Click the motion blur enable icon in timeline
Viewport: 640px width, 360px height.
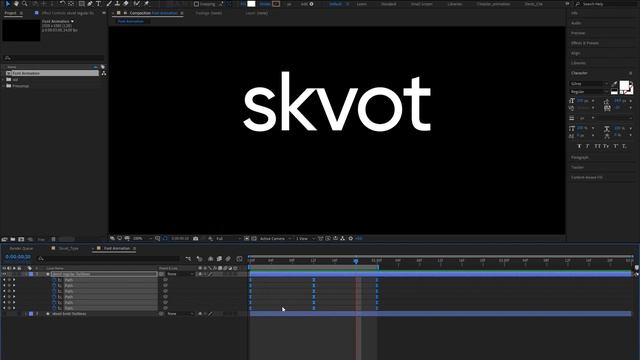point(228,258)
